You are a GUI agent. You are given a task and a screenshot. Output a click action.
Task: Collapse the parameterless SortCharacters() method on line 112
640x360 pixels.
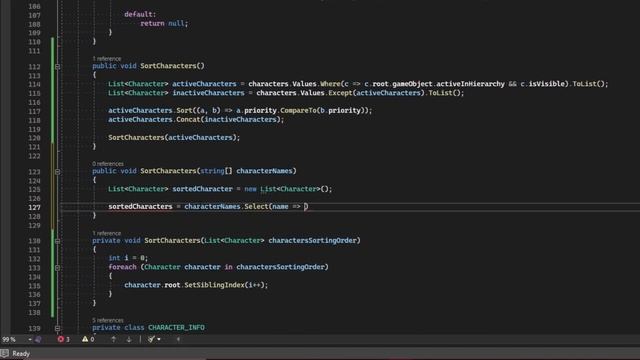[x=58, y=66]
